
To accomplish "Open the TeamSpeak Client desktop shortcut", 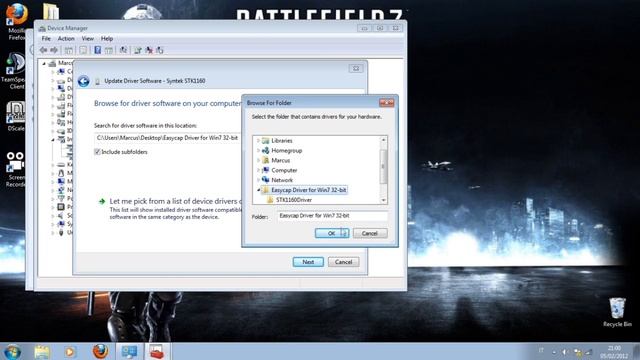I will [13, 71].
